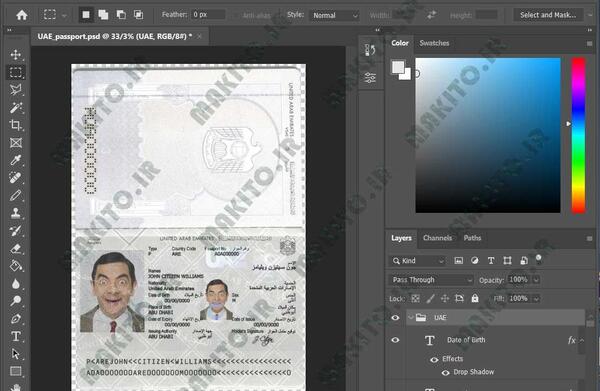Toggle visibility of UAE group

pyautogui.click(x=395, y=318)
